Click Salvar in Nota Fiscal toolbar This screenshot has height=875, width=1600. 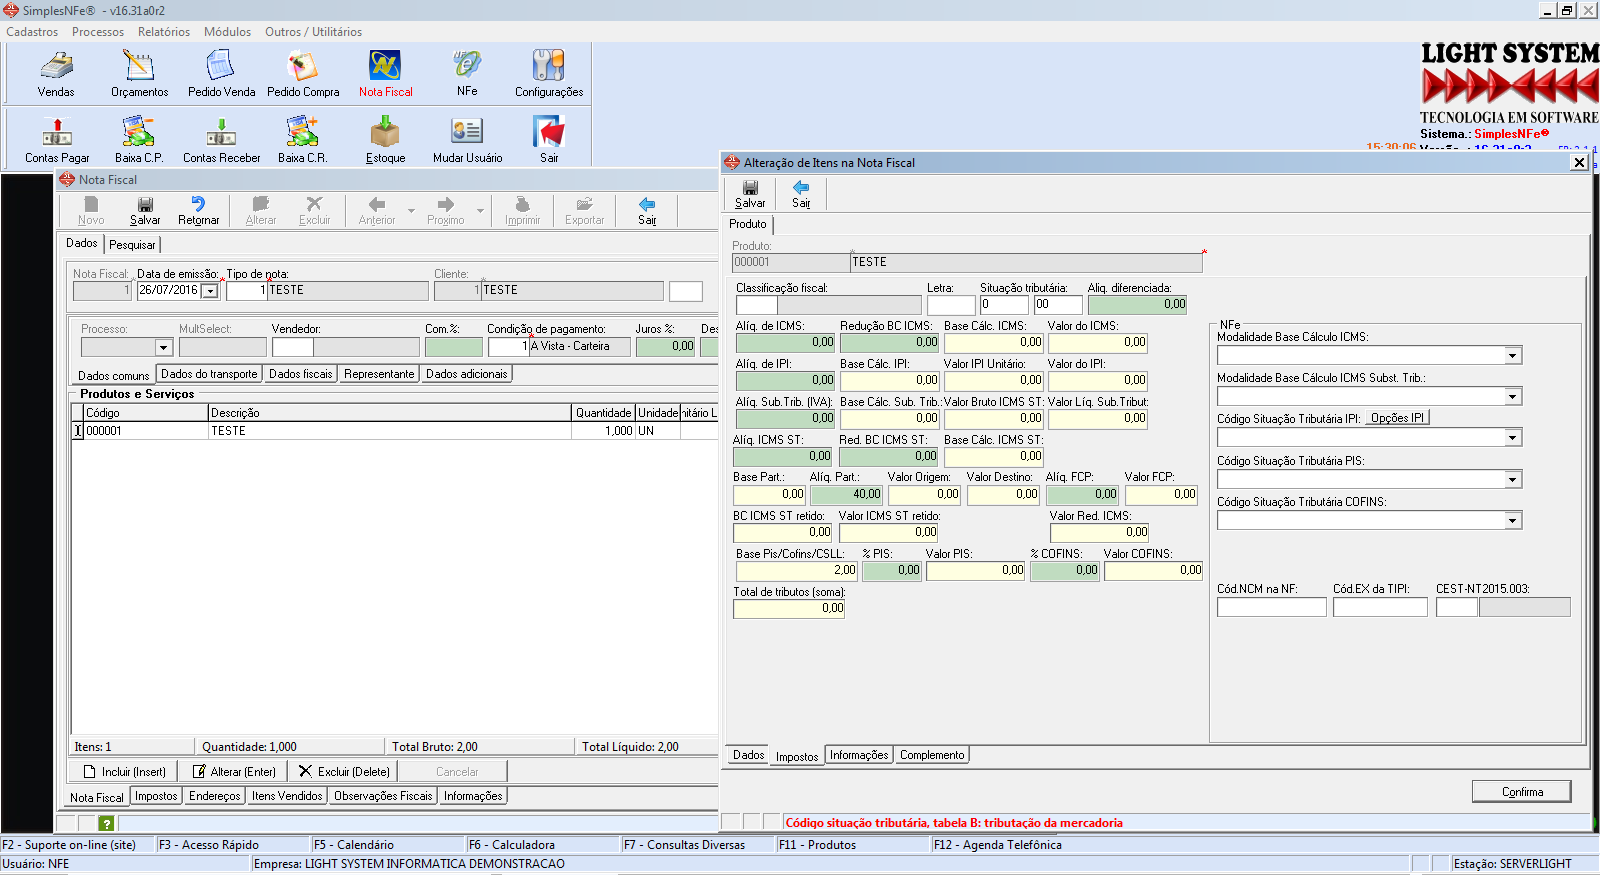pos(145,211)
